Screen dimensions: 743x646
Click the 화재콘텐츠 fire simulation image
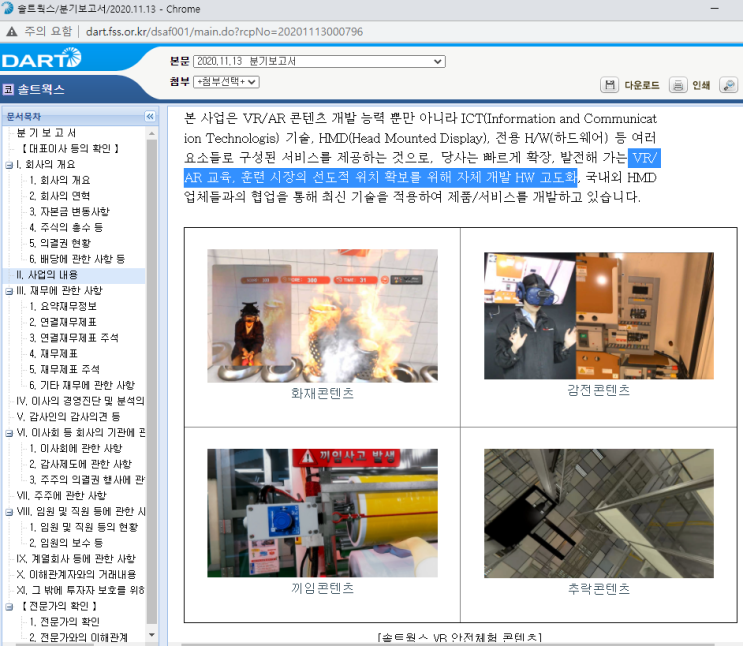(x=323, y=316)
